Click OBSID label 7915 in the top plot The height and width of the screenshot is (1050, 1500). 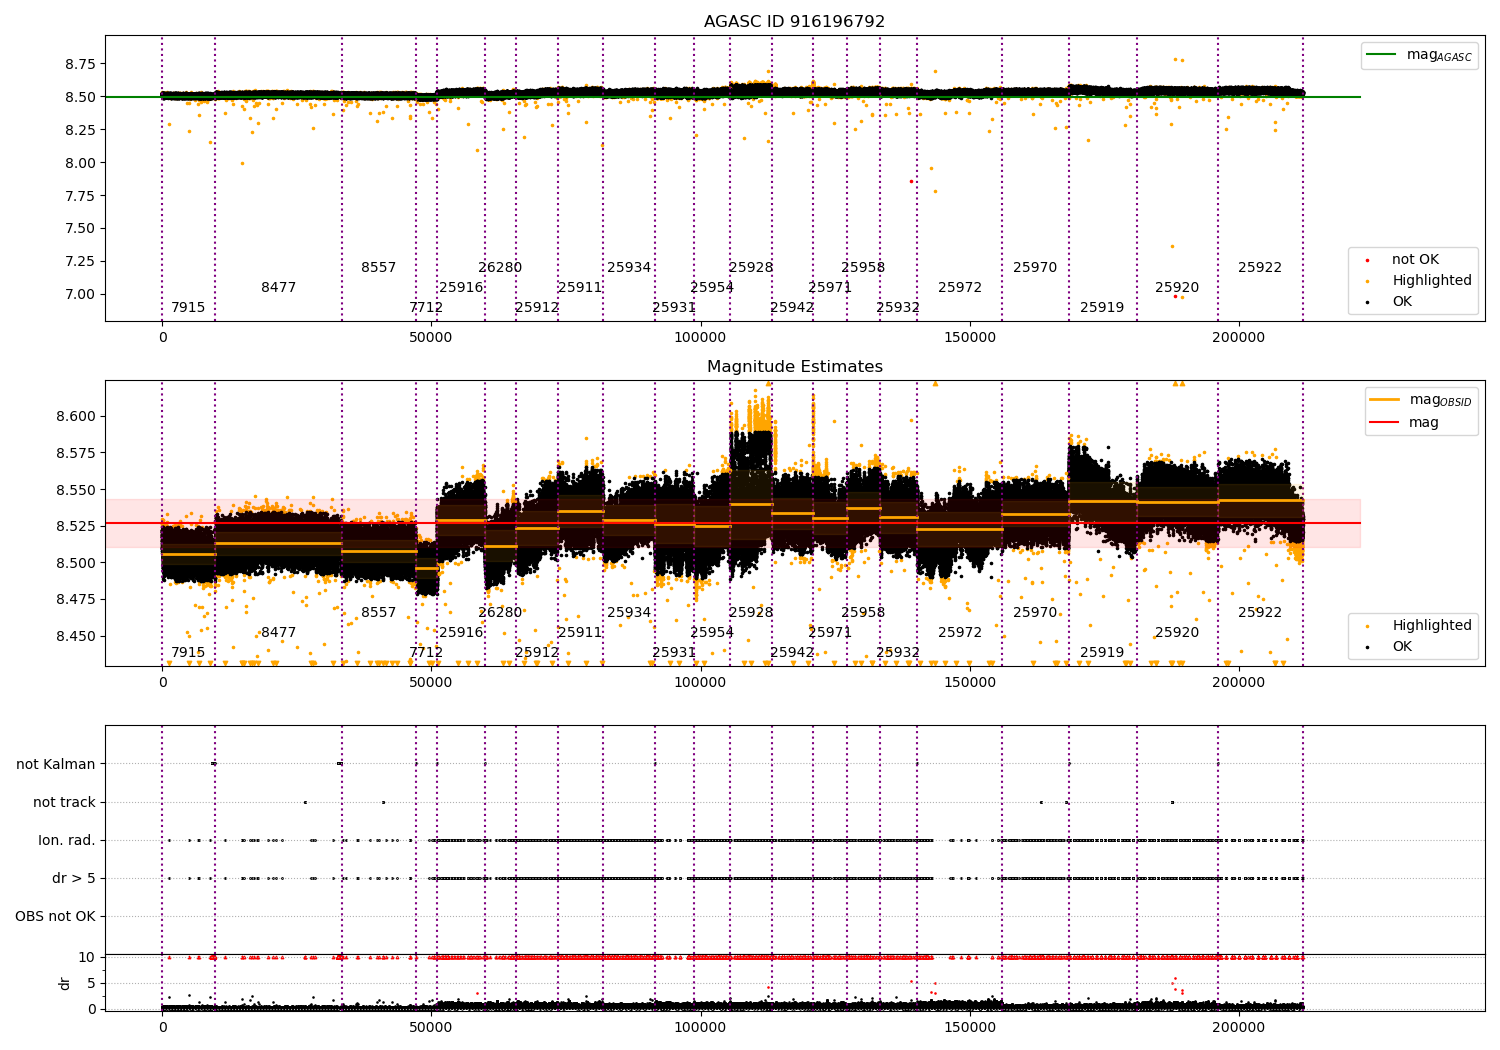point(188,308)
